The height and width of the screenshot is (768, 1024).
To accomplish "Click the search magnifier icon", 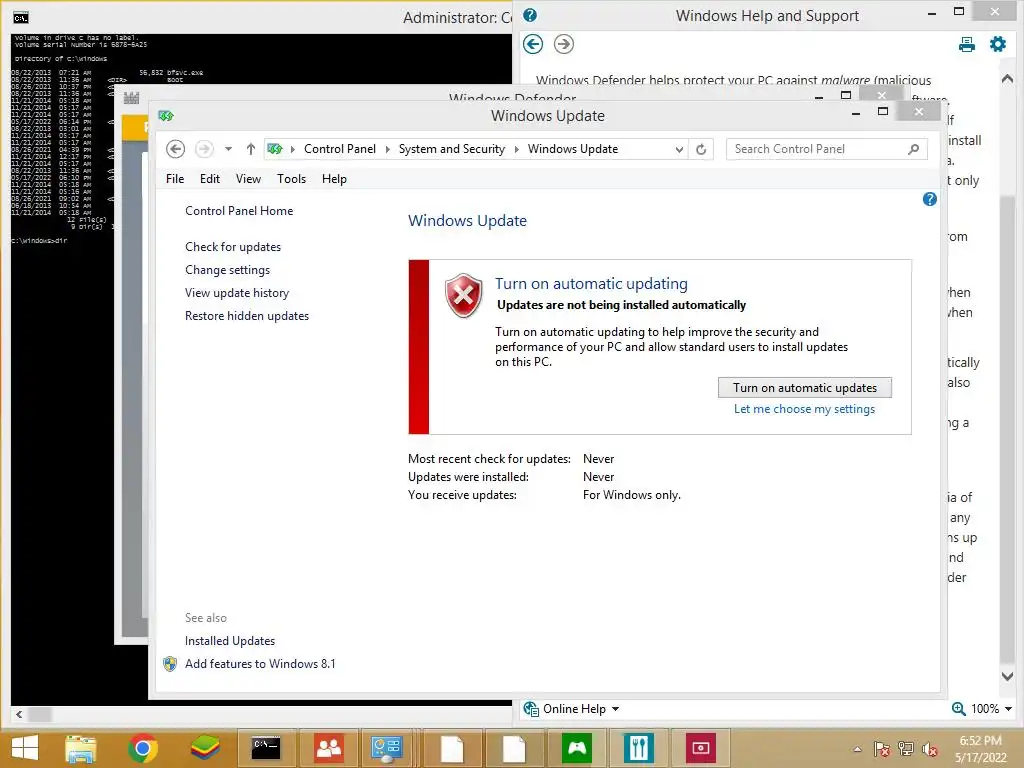I will click(x=913, y=149).
